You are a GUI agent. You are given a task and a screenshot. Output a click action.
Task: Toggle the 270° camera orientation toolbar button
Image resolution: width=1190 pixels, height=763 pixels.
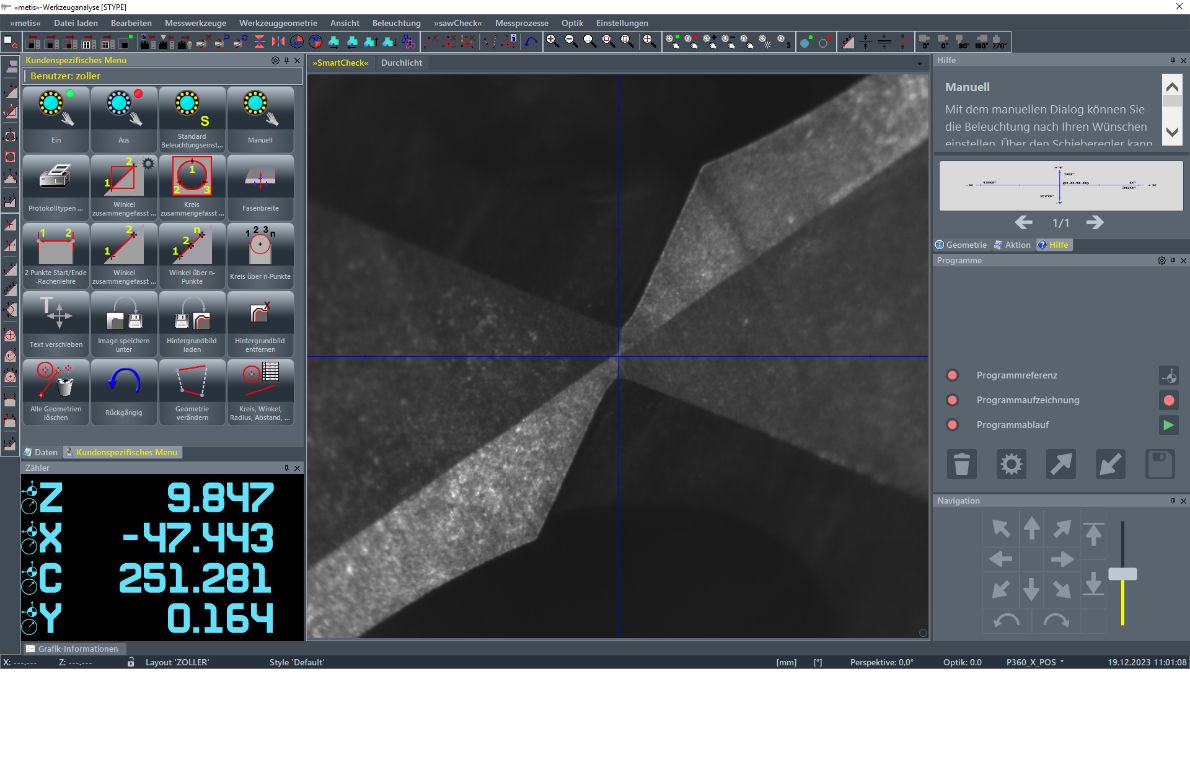tap(999, 41)
